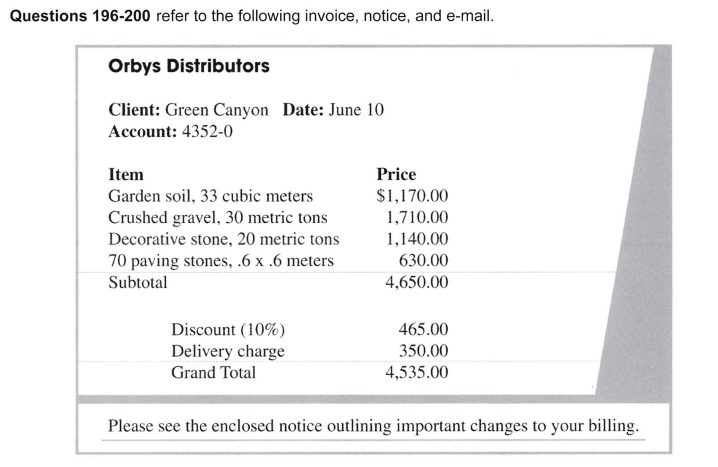Click the Price column header

click(396, 174)
